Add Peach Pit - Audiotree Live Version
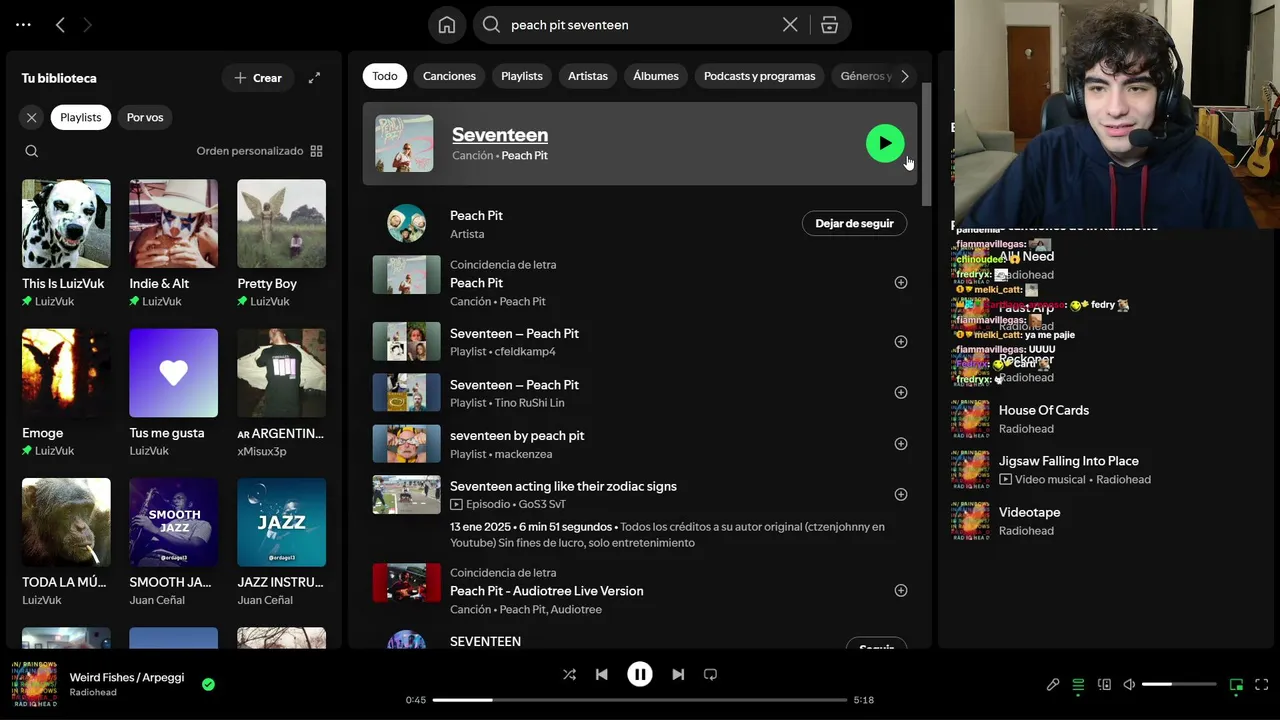The width and height of the screenshot is (1280, 720). click(x=901, y=591)
